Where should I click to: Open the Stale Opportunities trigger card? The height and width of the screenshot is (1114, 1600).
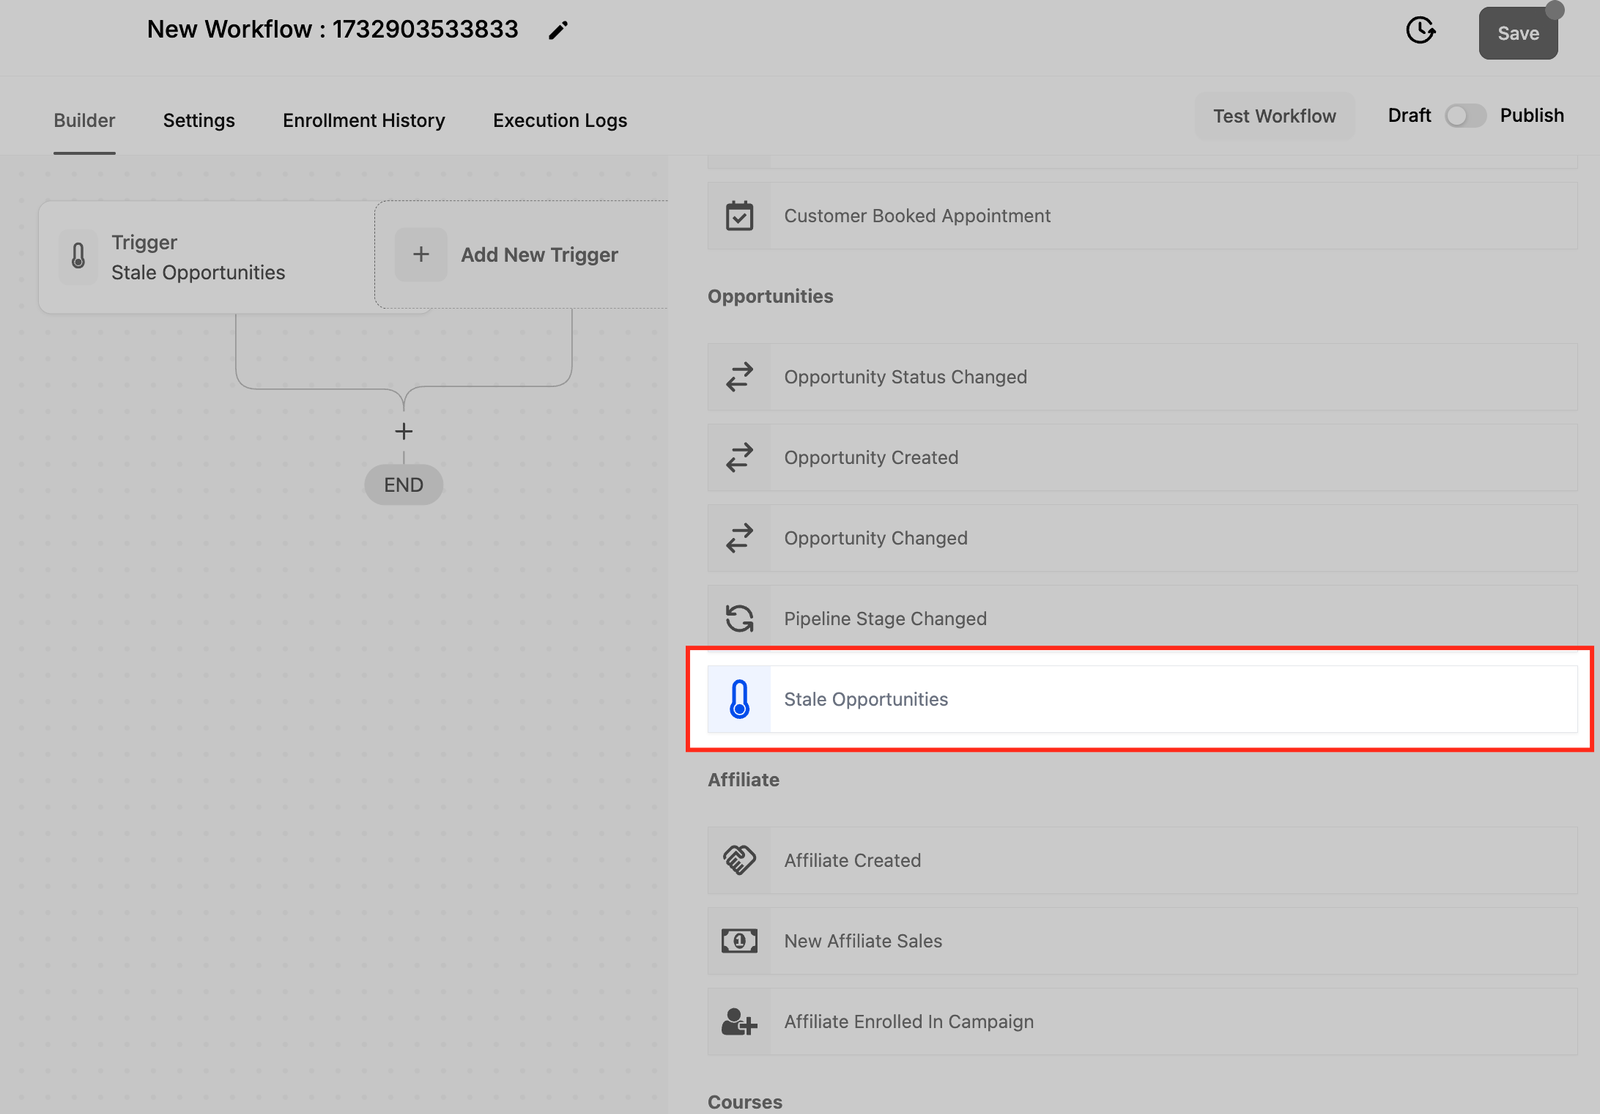tap(200, 258)
